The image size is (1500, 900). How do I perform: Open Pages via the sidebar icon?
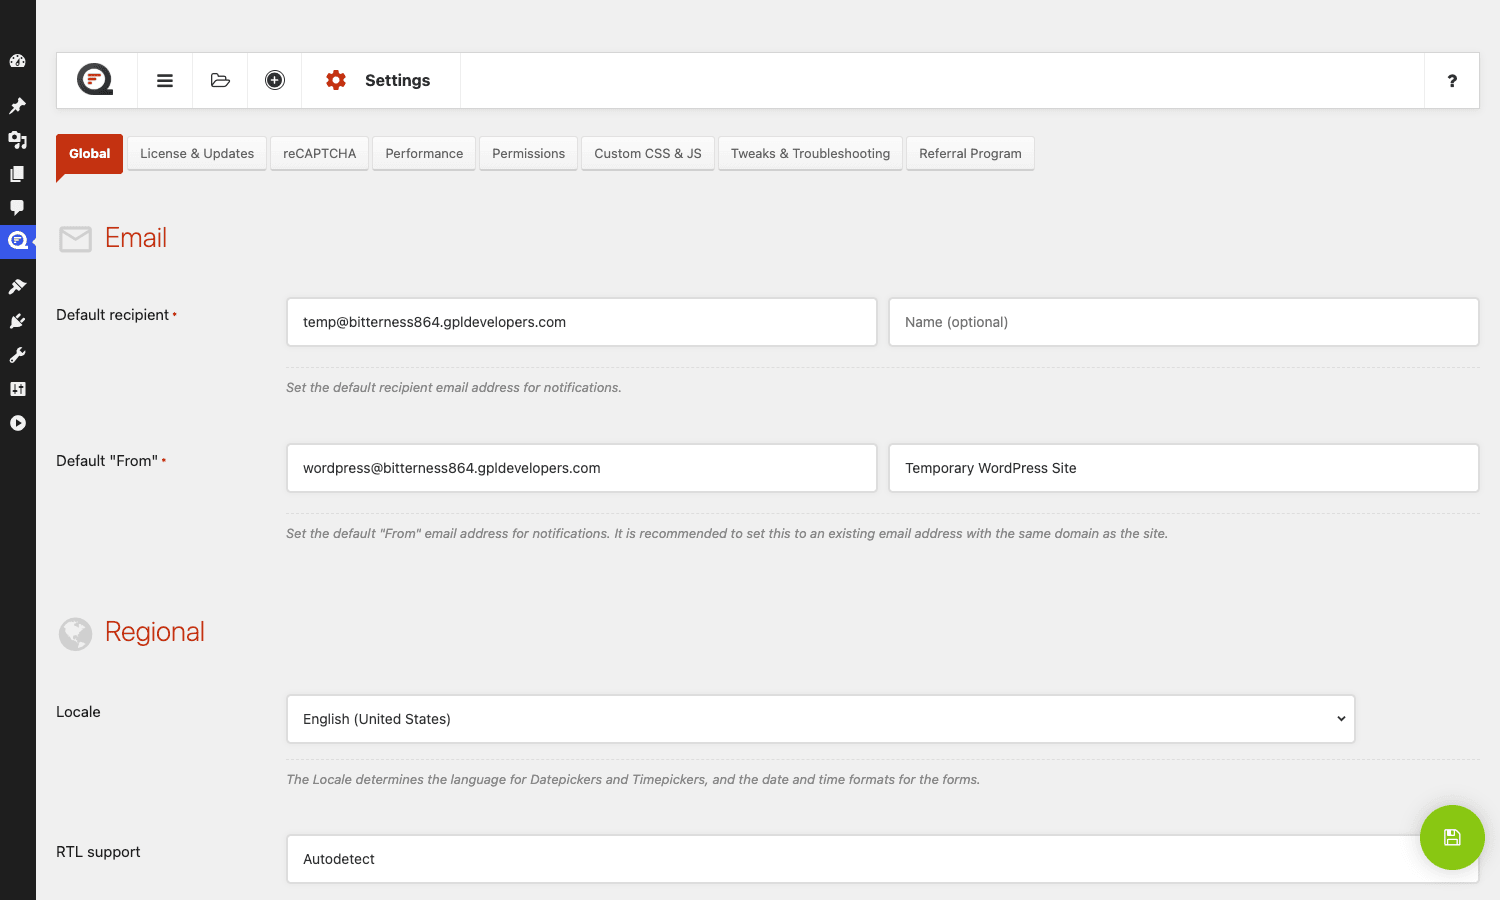pos(17,174)
